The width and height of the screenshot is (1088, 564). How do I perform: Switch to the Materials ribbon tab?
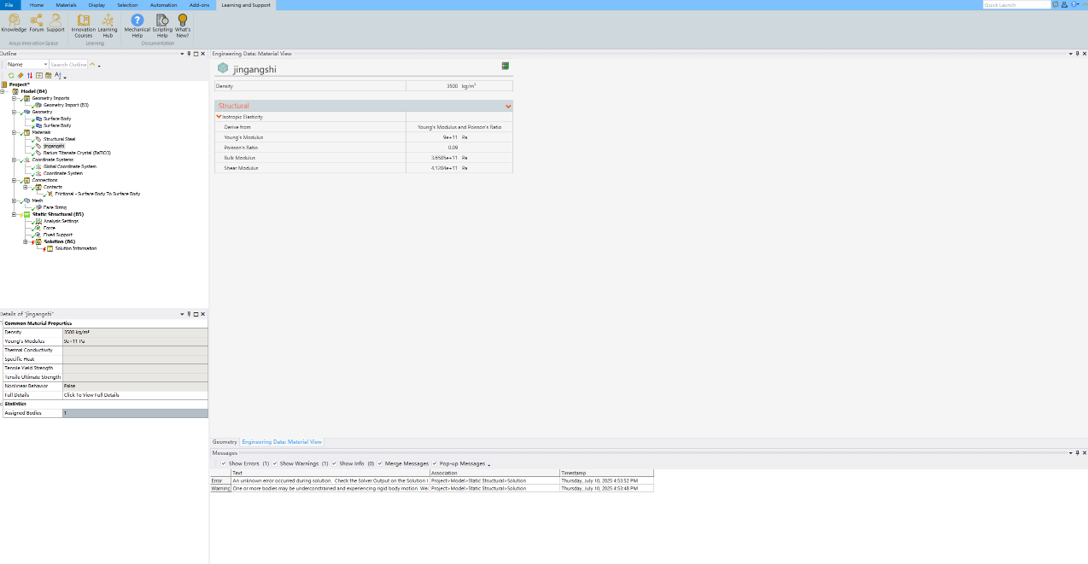[x=66, y=5]
